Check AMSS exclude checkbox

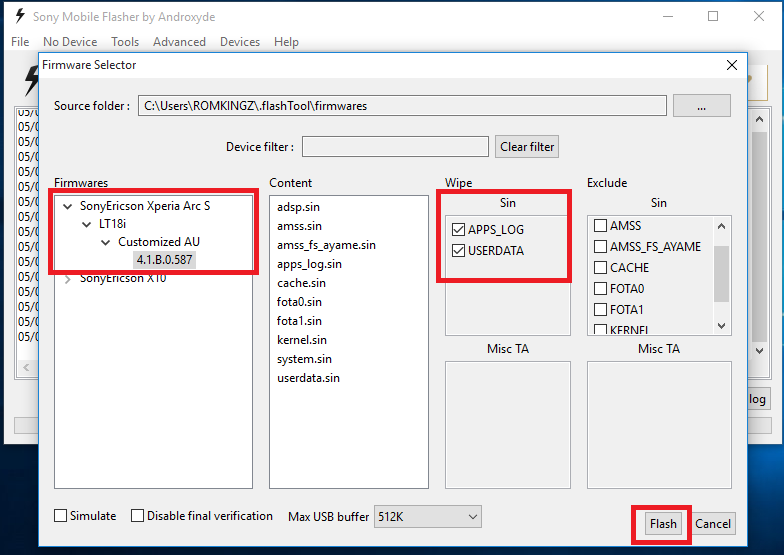point(600,226)
